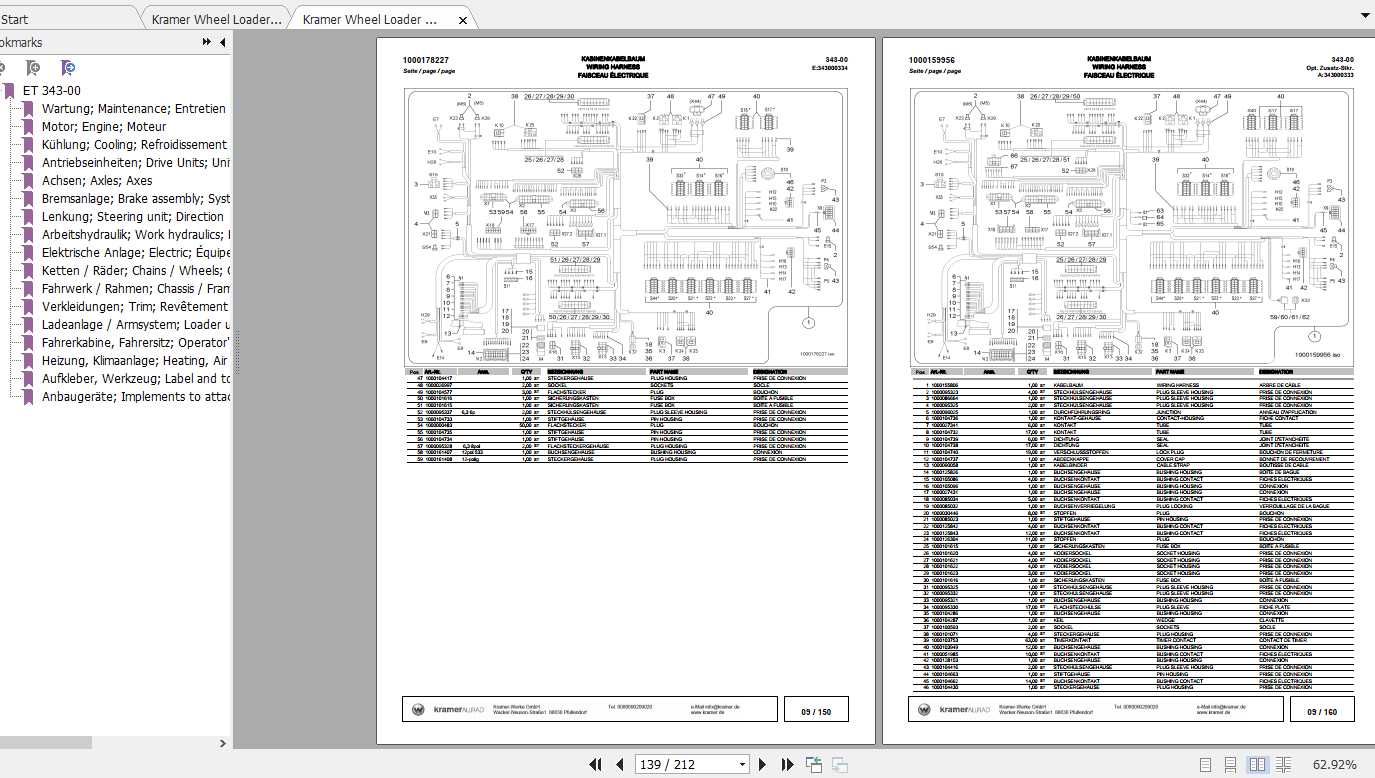Expand all bookmarks with the double-arrow icon
The image size is (1375, 778).
[x=206, y=42]
